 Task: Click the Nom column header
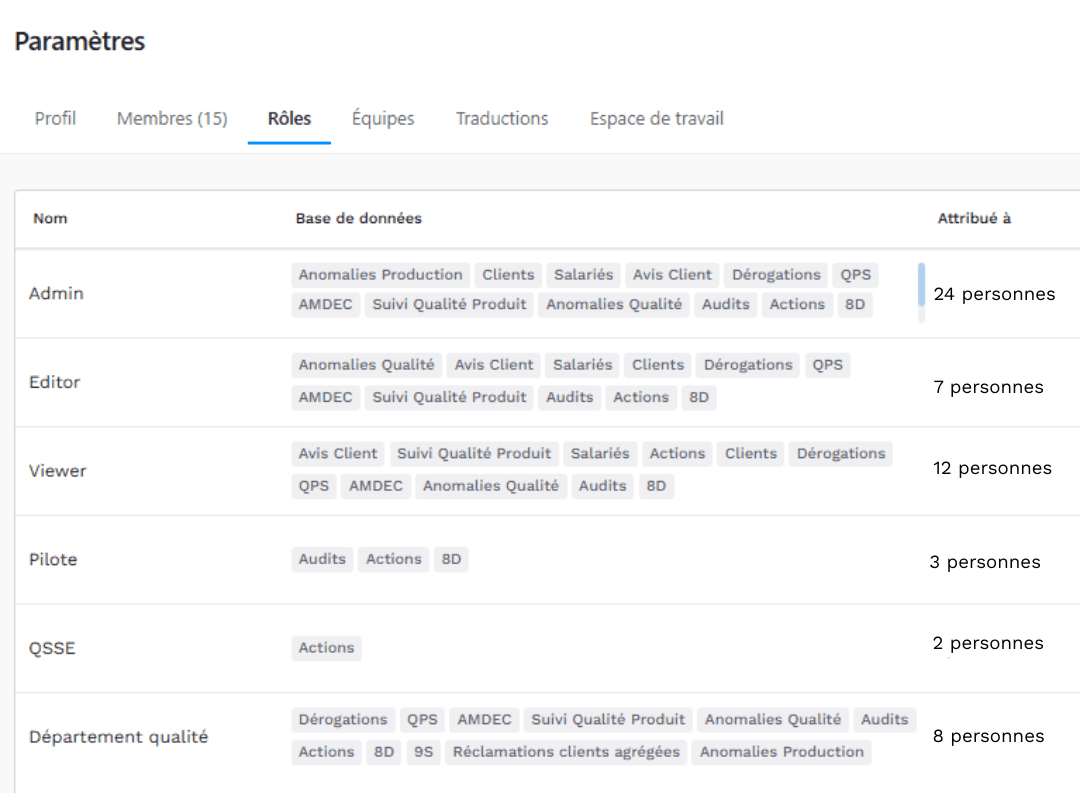pos(50,218)
